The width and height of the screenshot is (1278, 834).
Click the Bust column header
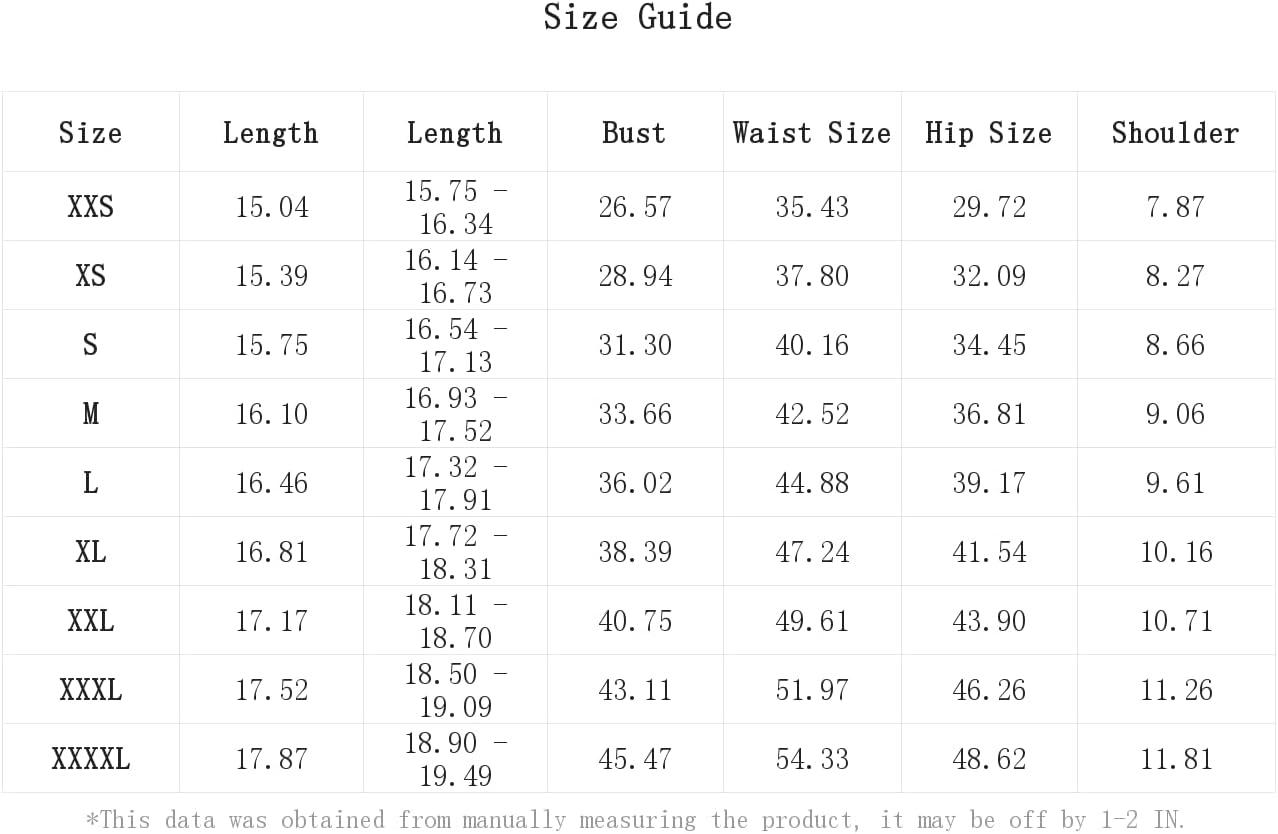(x=634, y=133)
